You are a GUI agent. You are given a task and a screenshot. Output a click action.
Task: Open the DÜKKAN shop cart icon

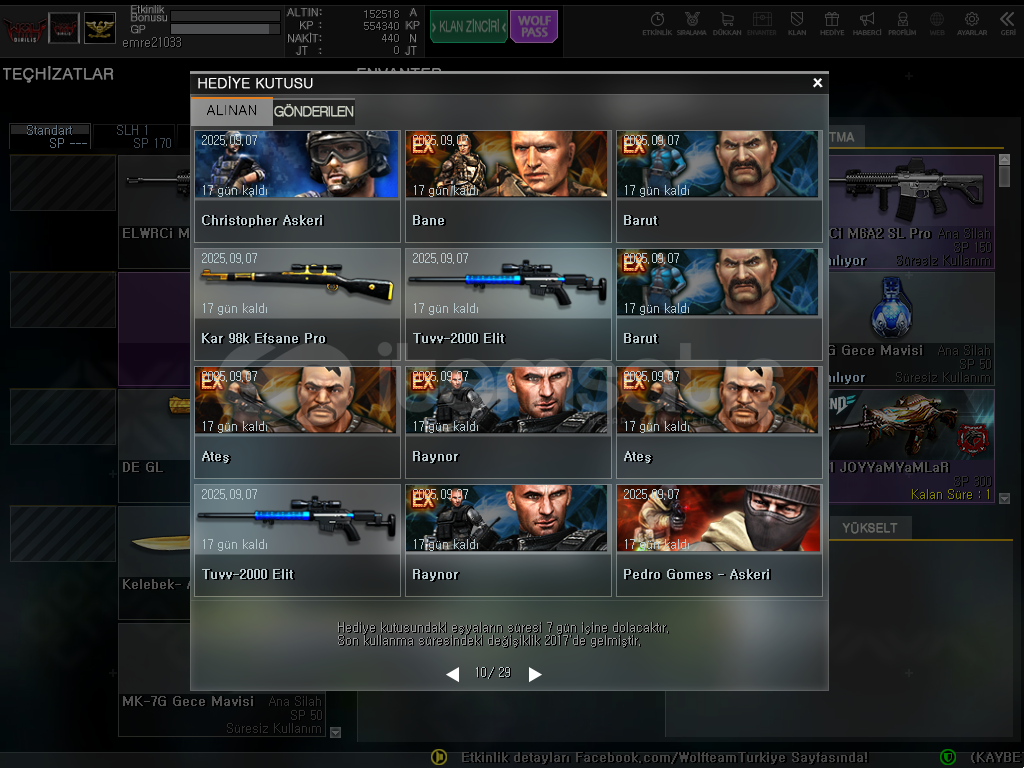click(x=727, y=24)
